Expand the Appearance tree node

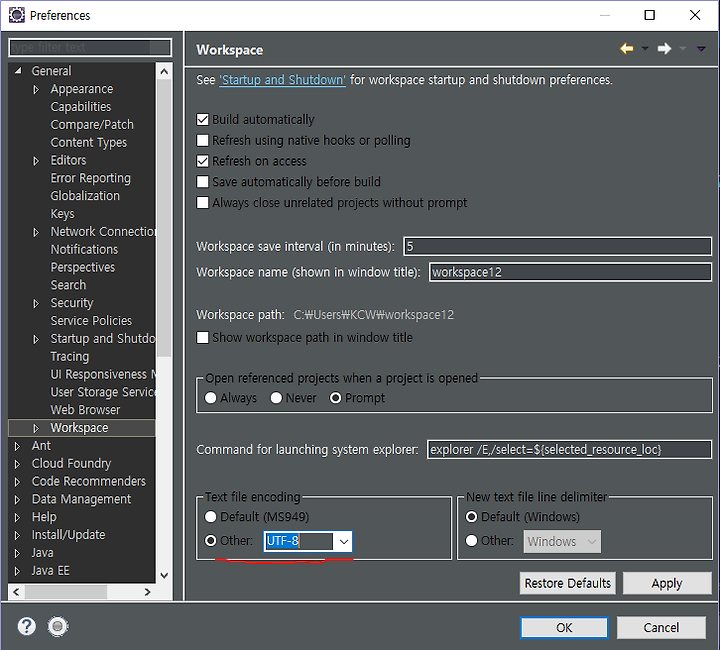[36, 89]
